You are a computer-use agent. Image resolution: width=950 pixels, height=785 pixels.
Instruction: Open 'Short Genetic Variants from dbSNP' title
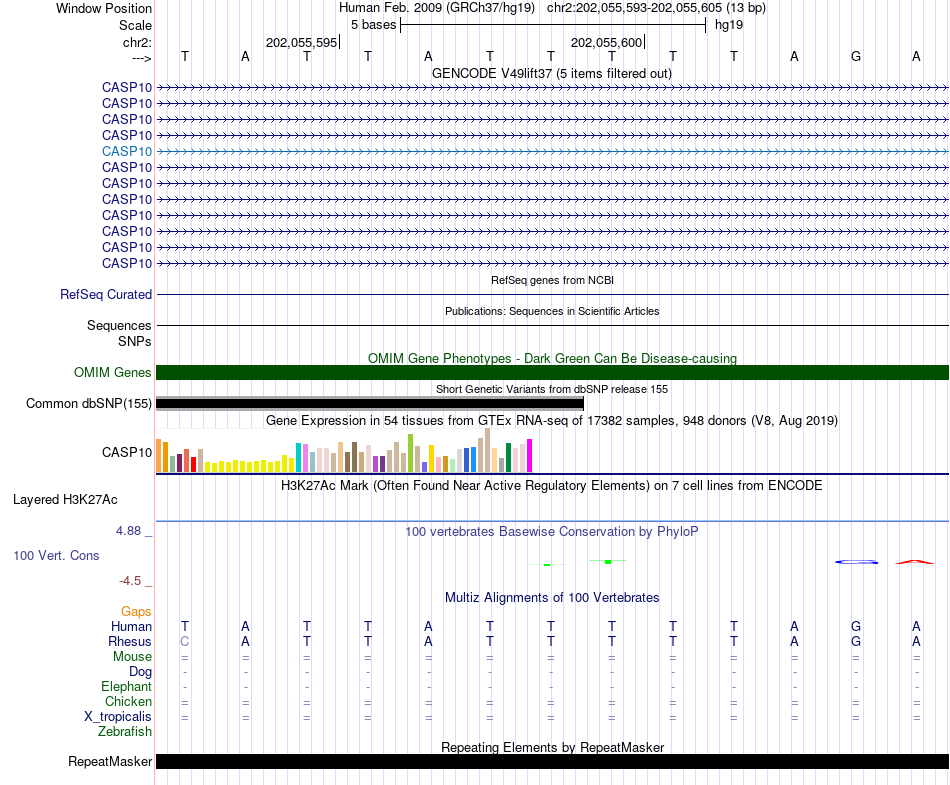pos(552,389)
